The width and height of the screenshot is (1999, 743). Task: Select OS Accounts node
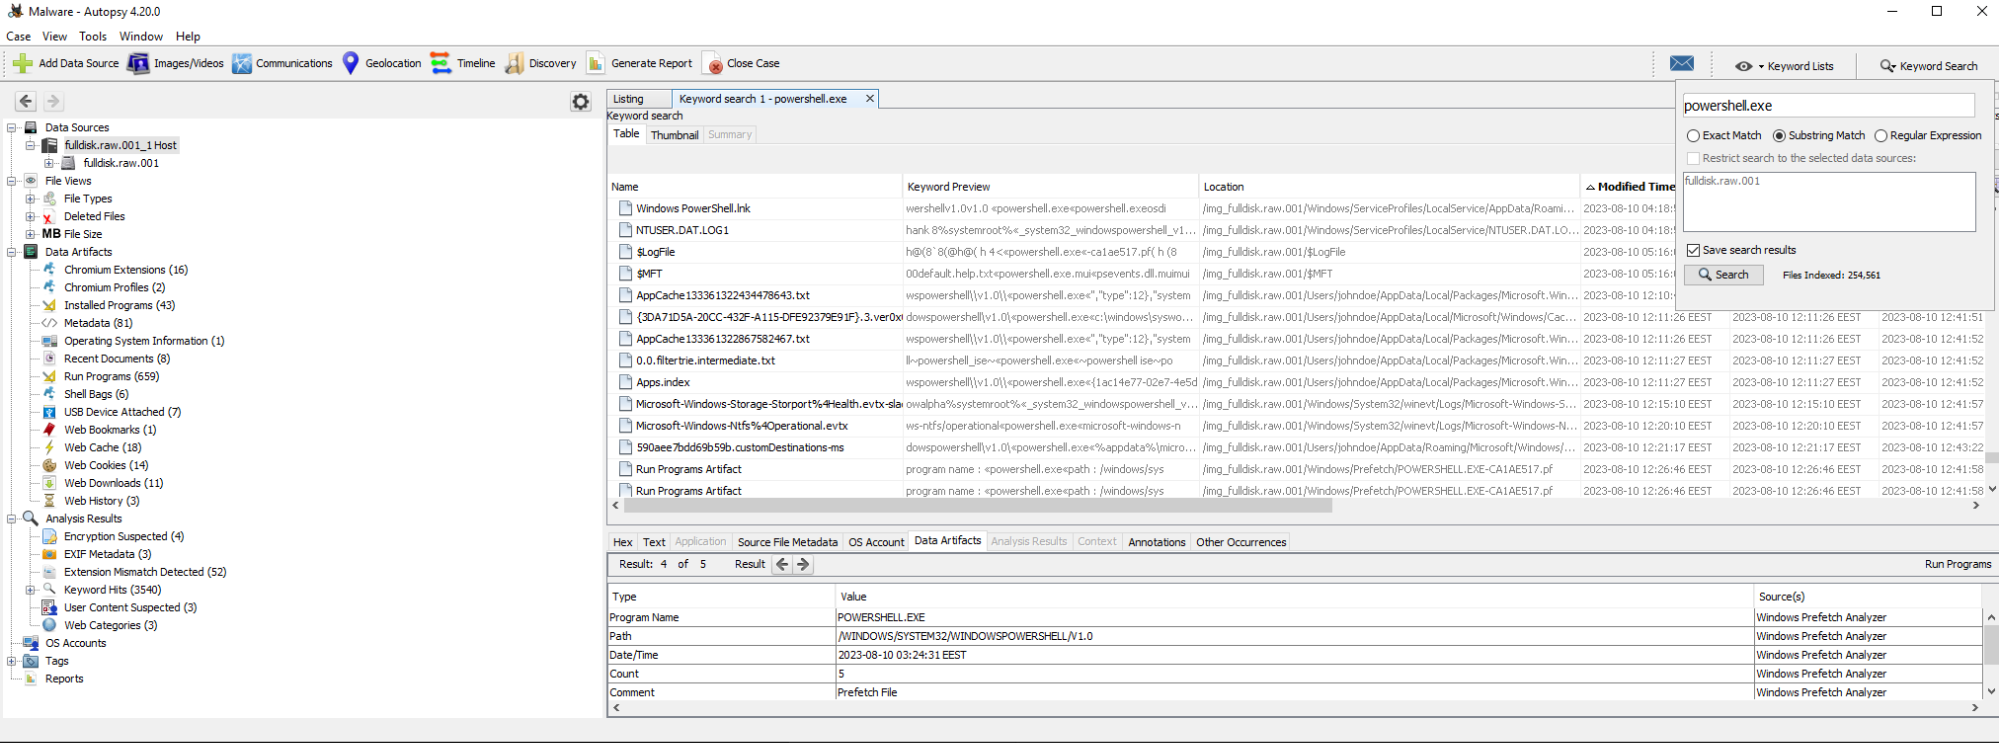click(75, 643)
